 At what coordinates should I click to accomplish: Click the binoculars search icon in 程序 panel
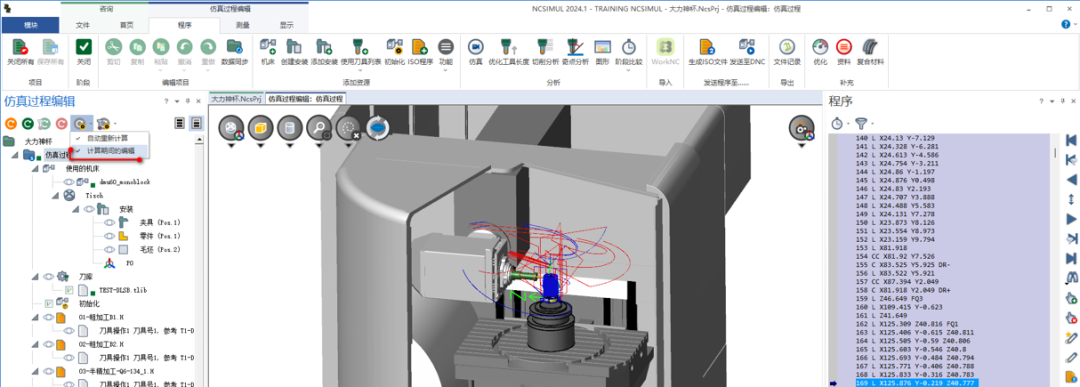pyautogui.click(x=1071, y=278)
